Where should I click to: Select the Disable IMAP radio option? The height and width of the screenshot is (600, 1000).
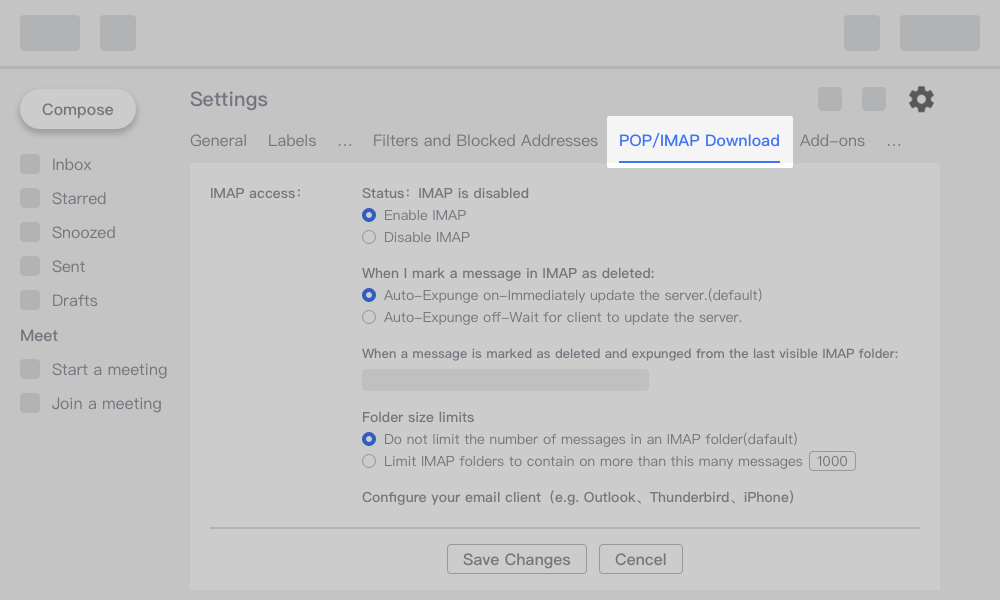pos(369,237)
